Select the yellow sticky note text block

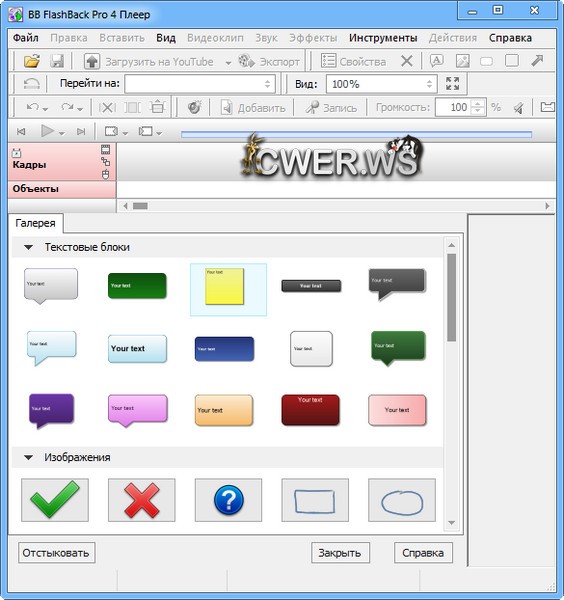[225, 286]
